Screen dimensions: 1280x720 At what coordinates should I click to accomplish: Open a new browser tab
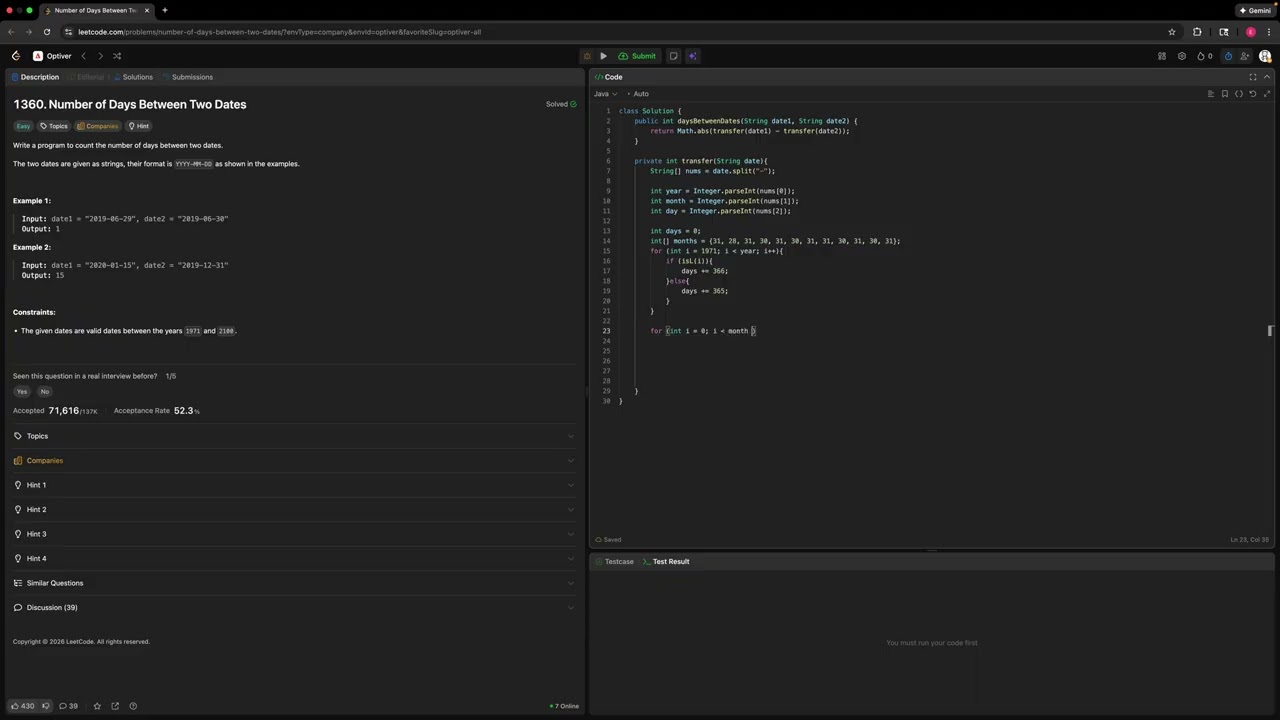pos(164,10)
